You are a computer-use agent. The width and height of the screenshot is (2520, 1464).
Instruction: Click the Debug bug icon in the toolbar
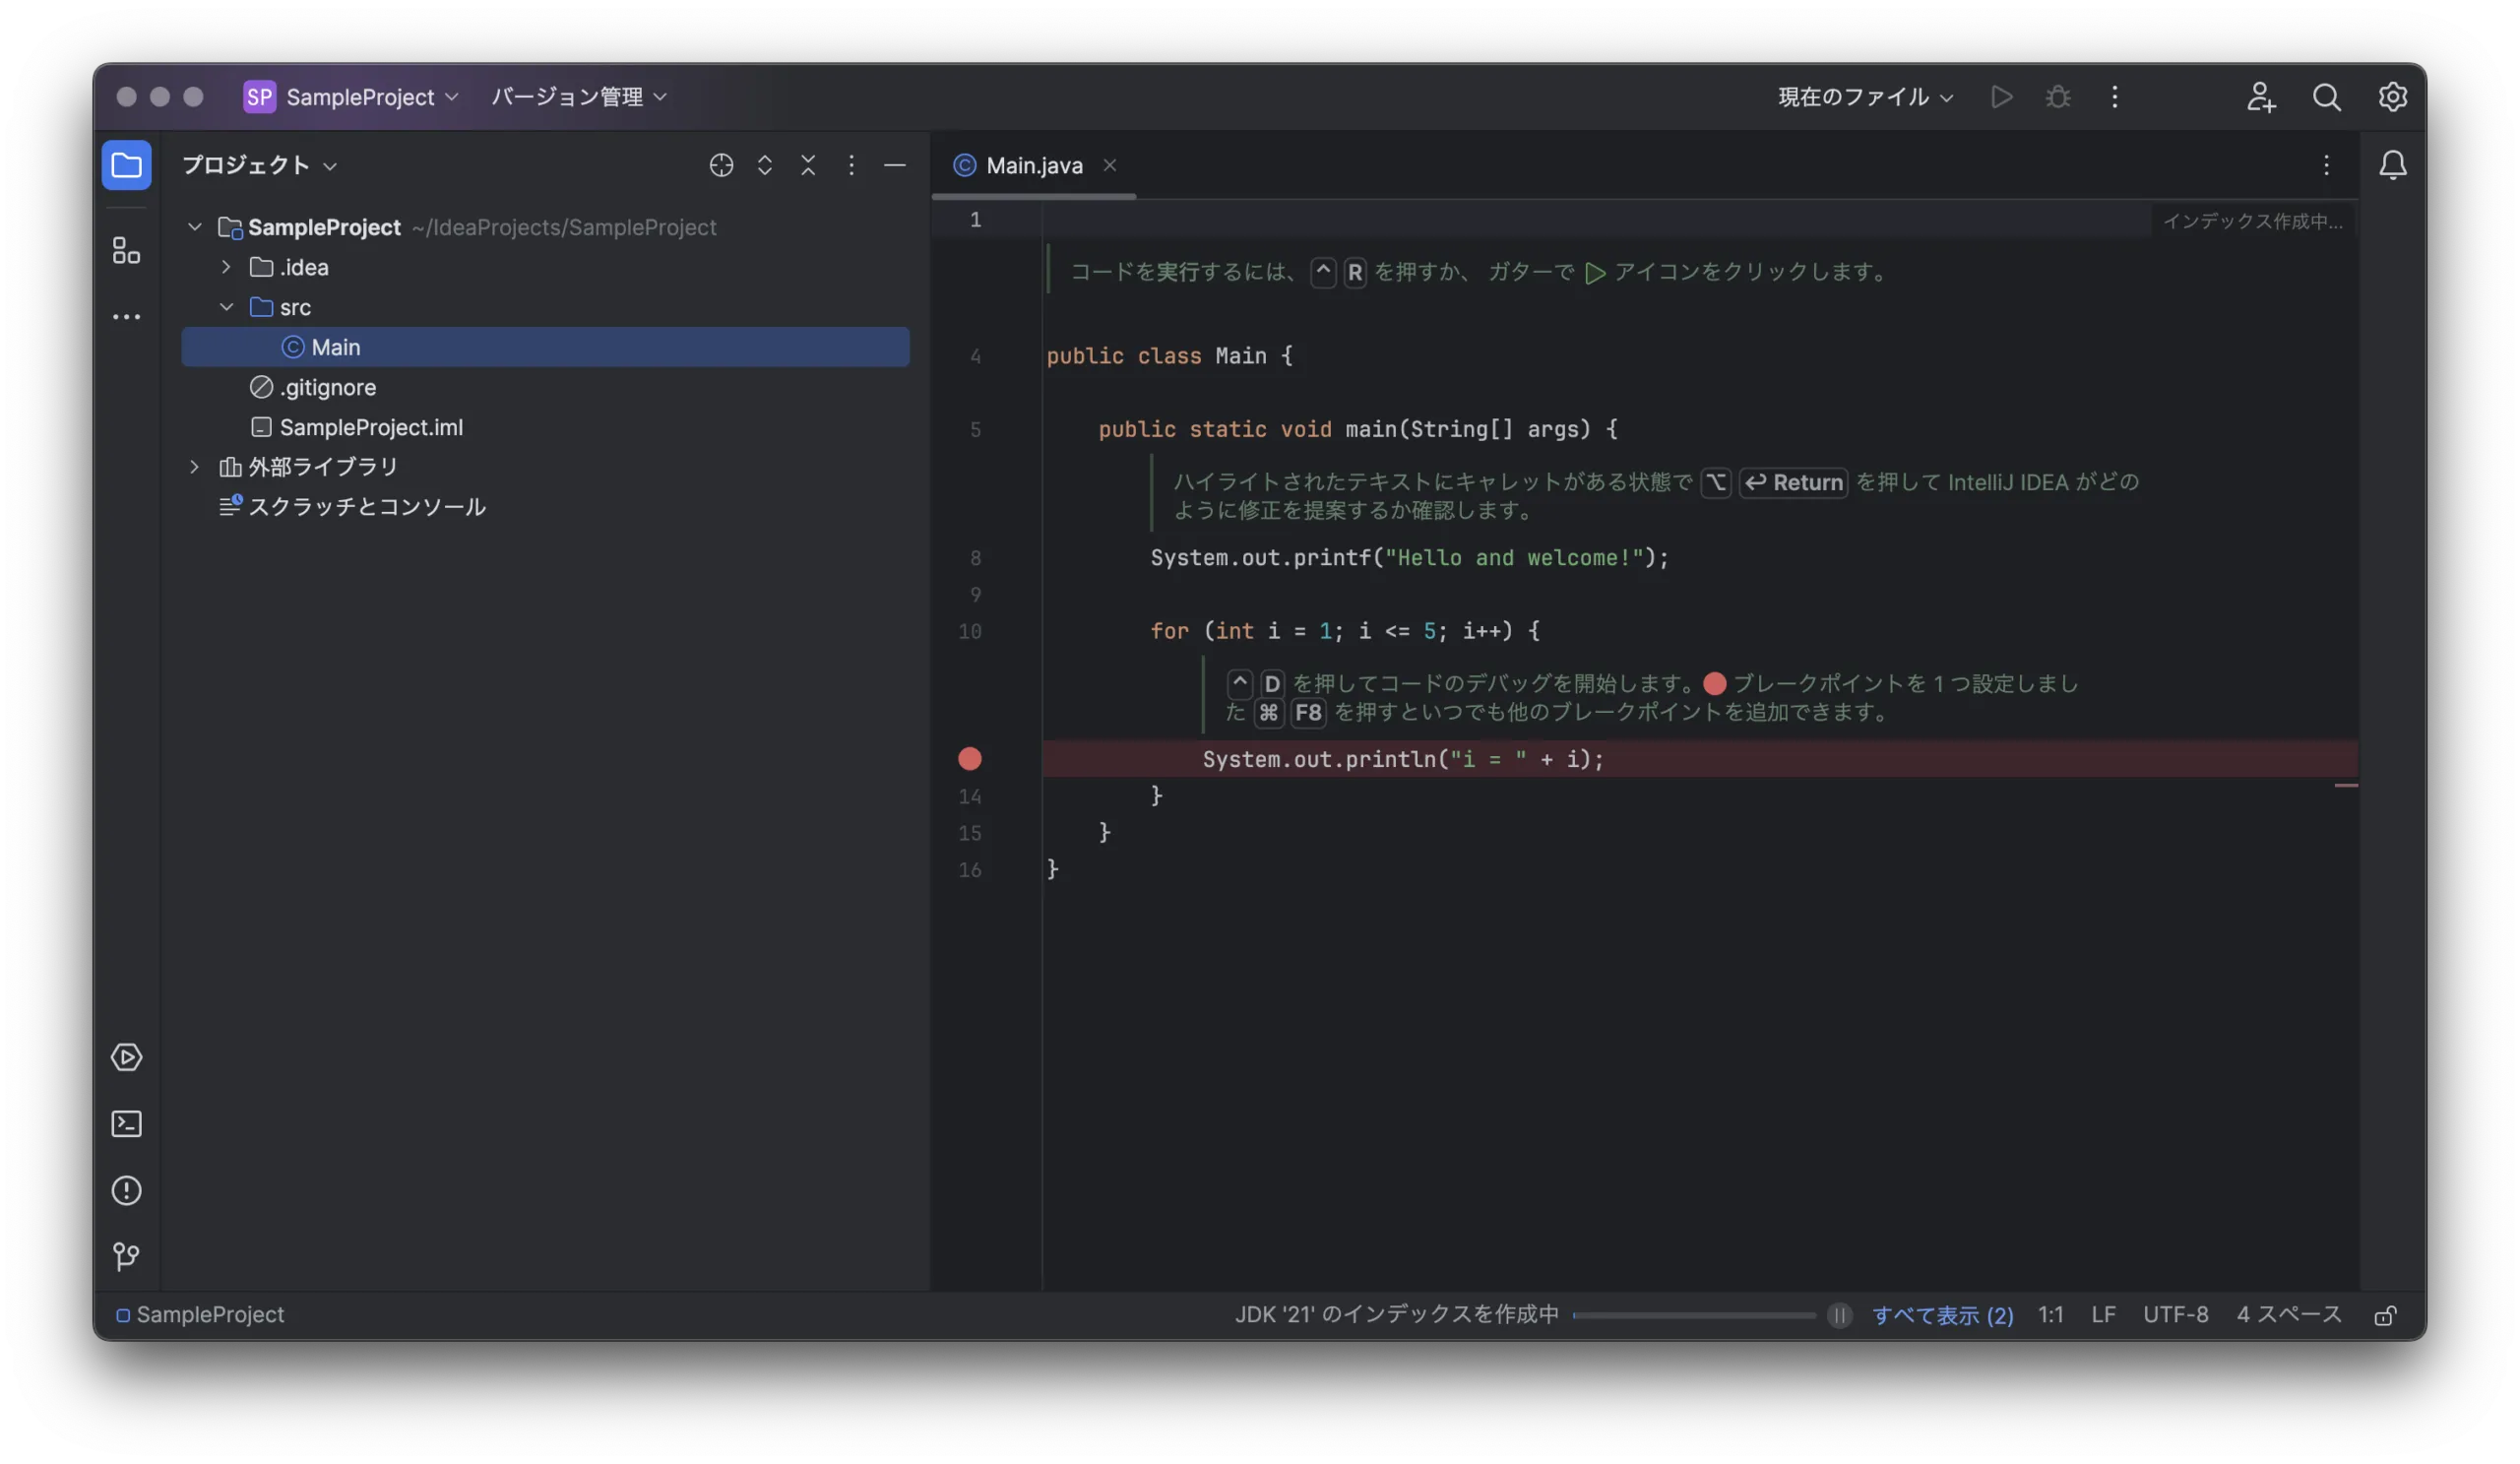click(2058, 97)
